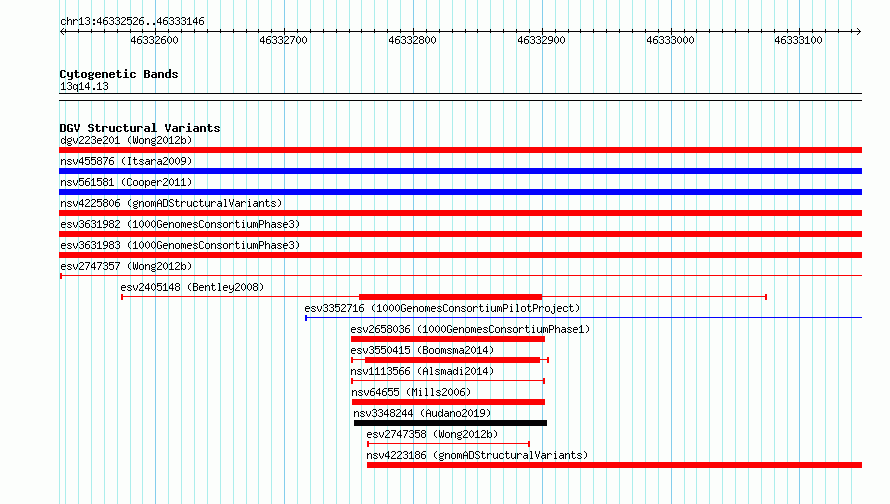Click the ruler's right arrow end
Screen dimensions: 890x504
coord(859,32)
